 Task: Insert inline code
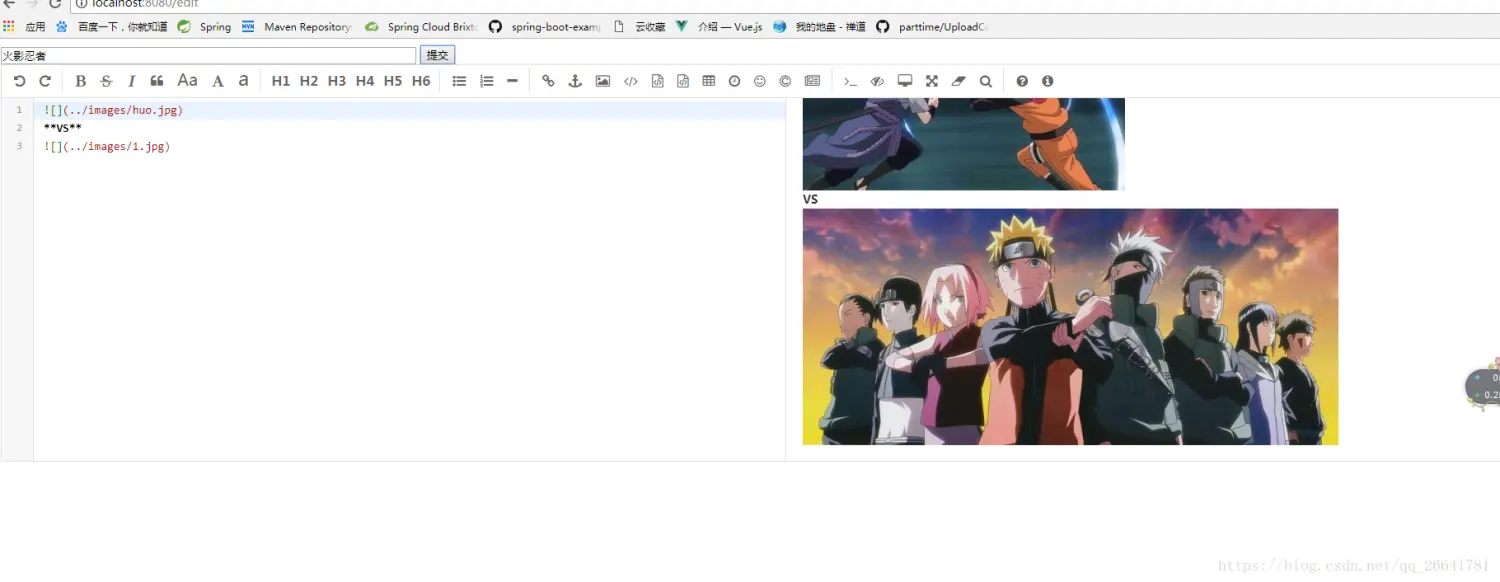(x=631, y=81)
